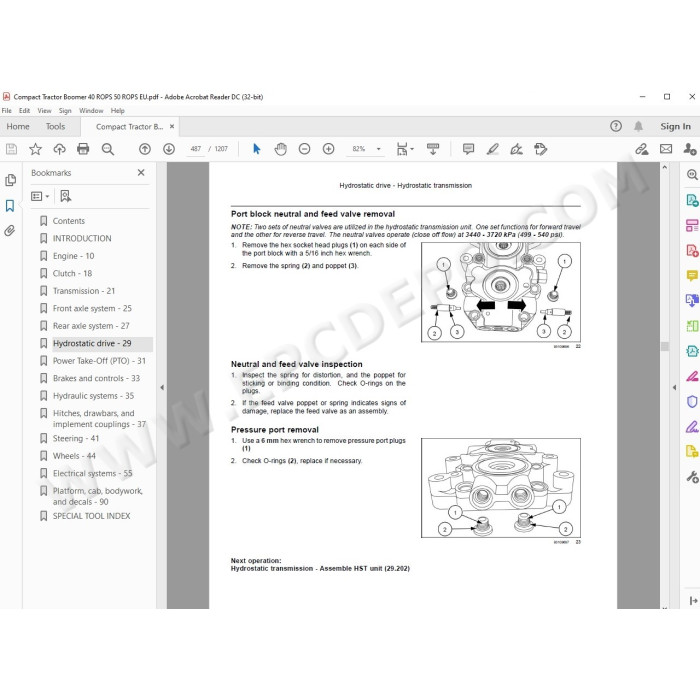Open the Attachments paperclip panel
700x700 pixels.
click(9, 231)
